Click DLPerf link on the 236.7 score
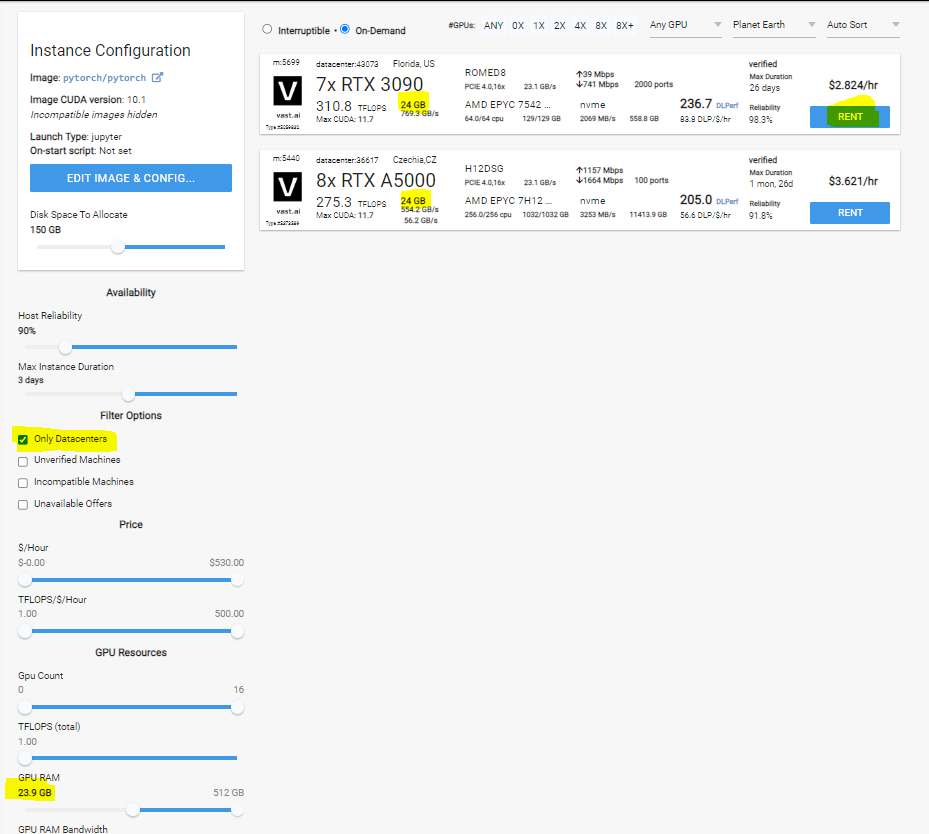The width and height of the screenshot is (929, 834). tap(727, 105)
